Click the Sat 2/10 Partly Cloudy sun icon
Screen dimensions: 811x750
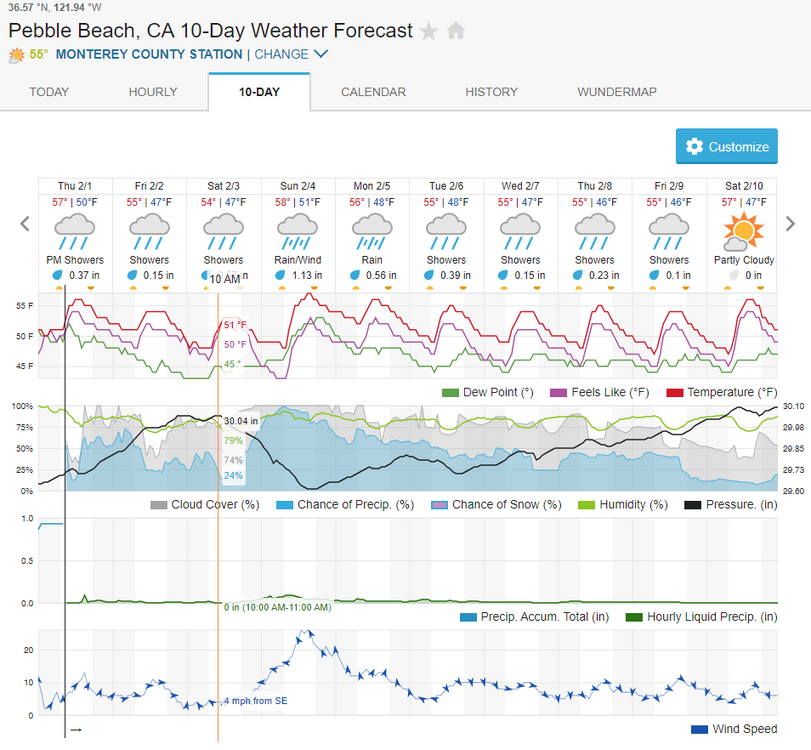pyautogui.click(x=744, y=232)
